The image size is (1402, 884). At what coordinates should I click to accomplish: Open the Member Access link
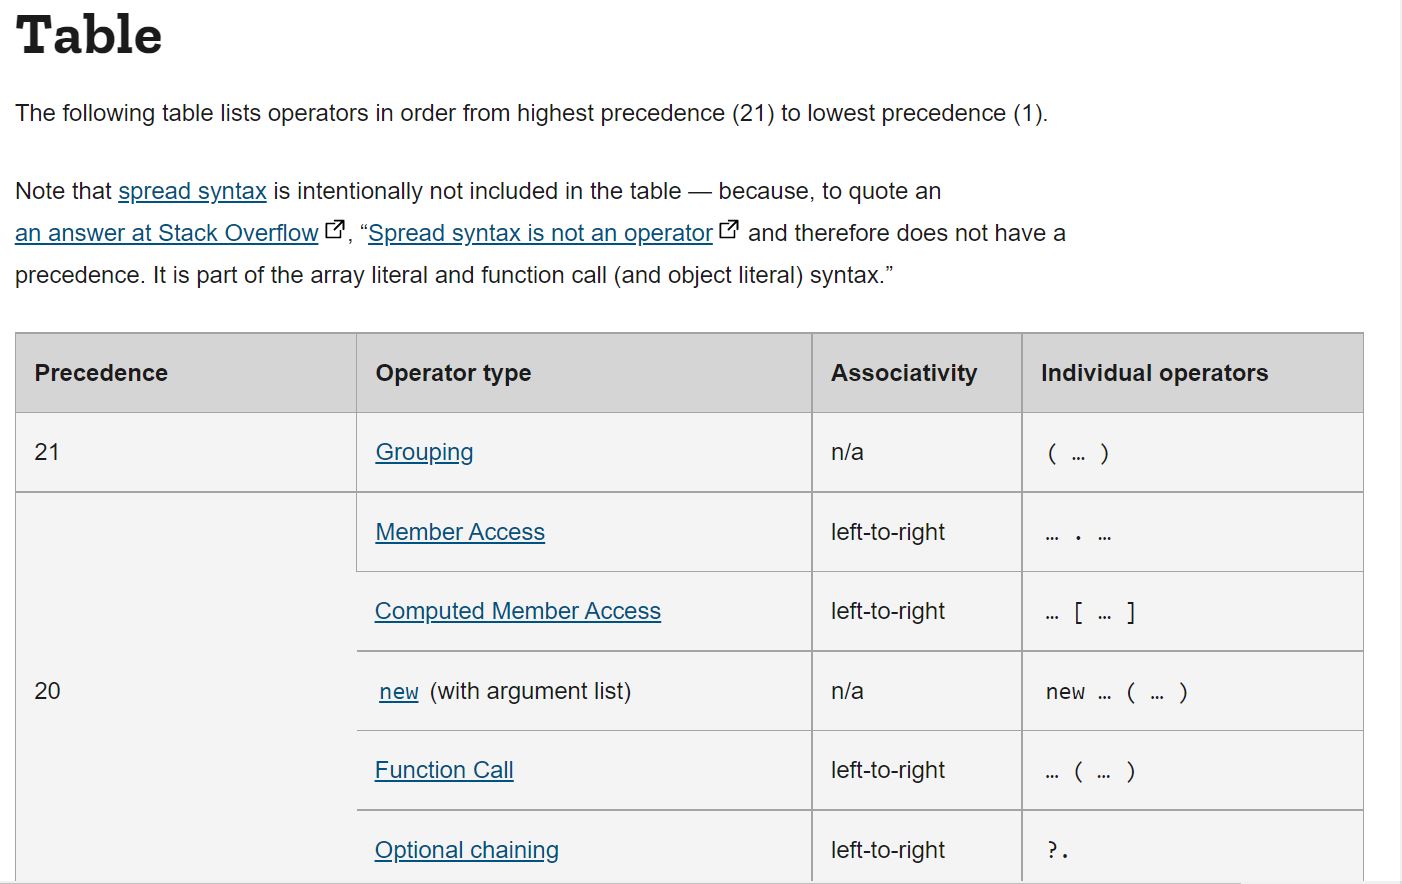coord(460,532)
